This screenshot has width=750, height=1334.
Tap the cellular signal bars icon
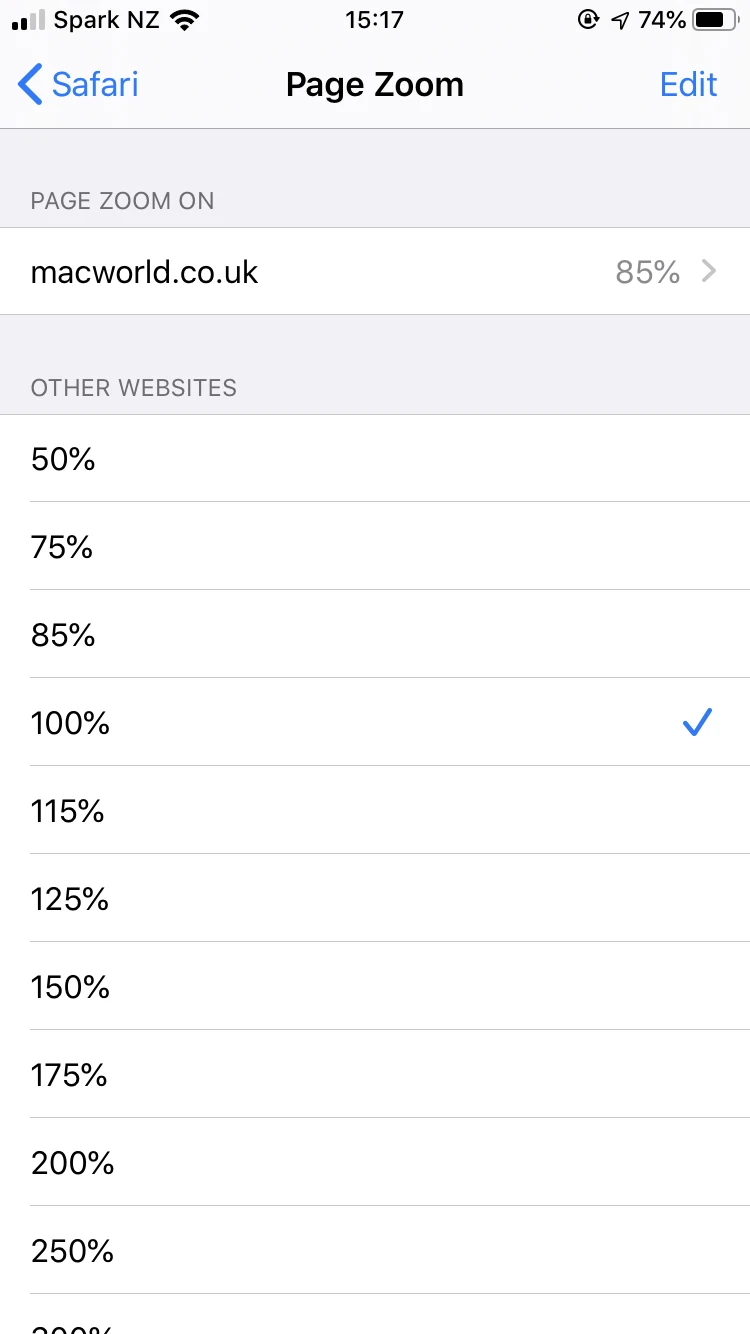[29, 20]
